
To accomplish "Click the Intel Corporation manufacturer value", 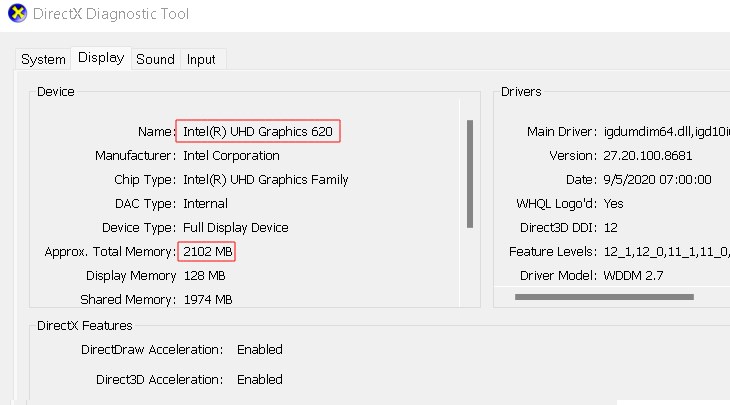I will pyautogui.click(x=231, y=155).
